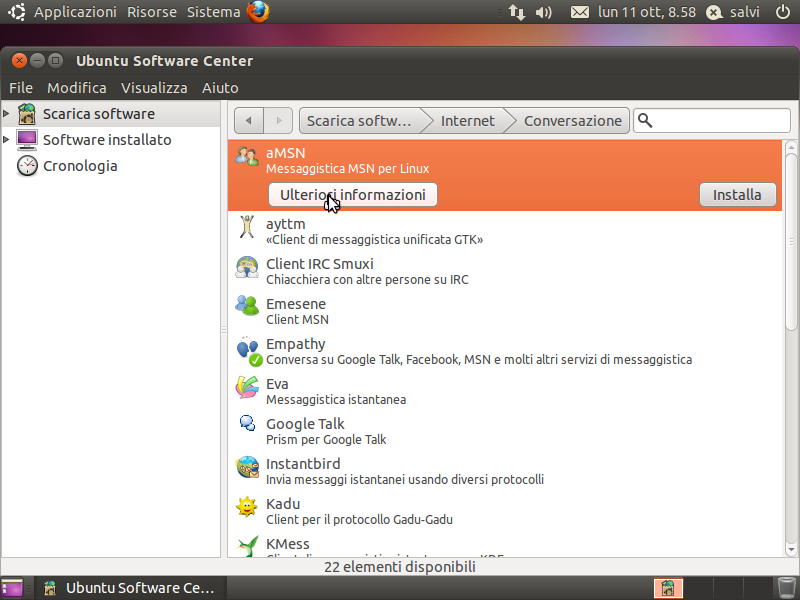Click the show desktop button
Screen dimensions: 800x600
[x=12, y=588]
